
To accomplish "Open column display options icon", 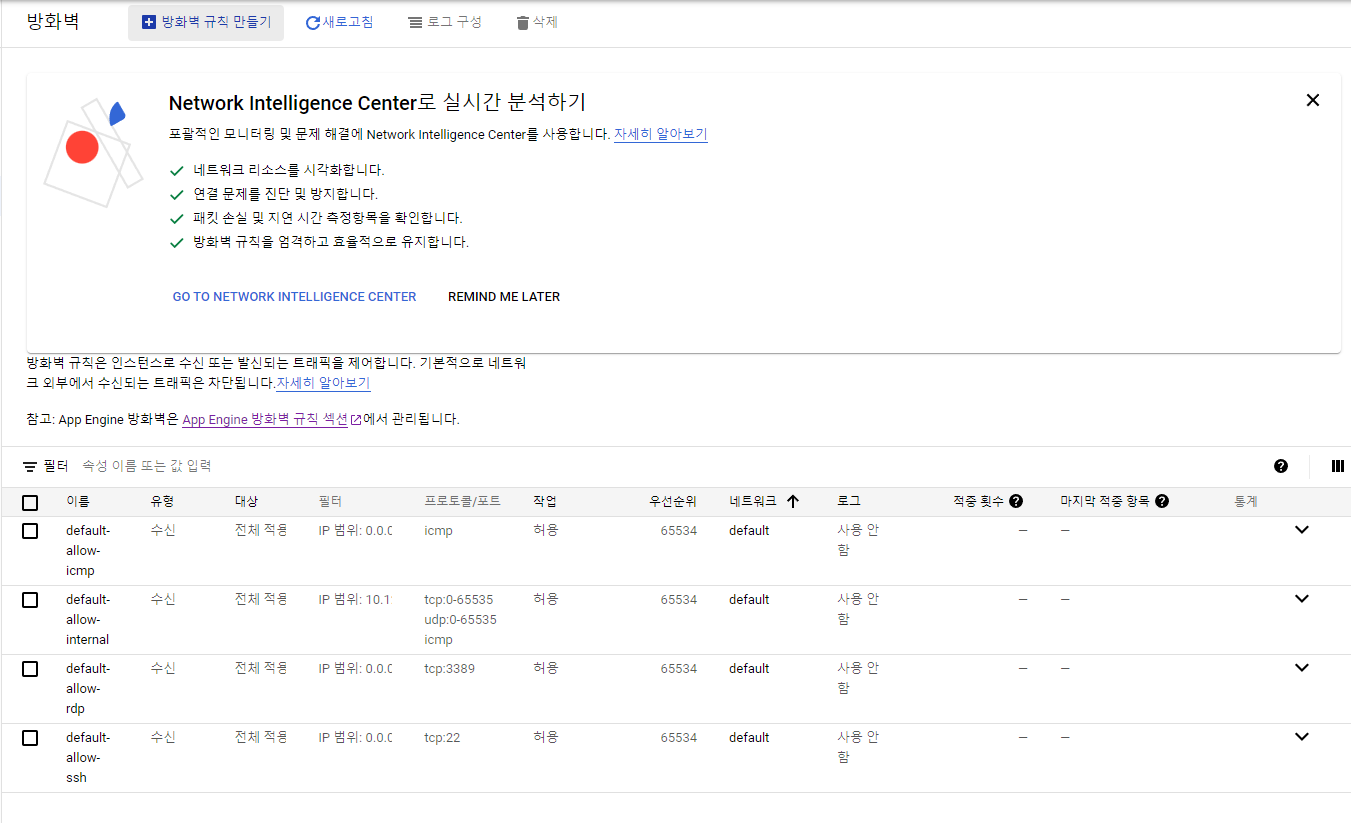I will tap(1338, 466).
